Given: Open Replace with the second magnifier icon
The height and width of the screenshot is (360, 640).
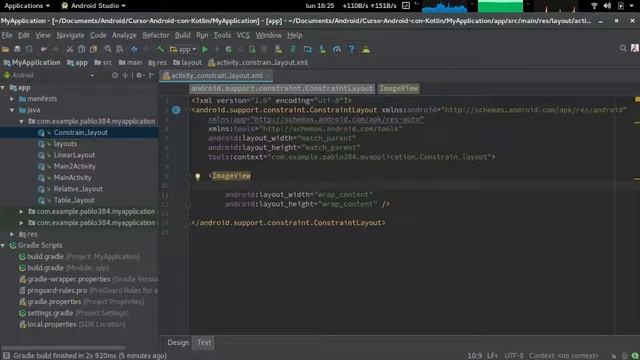Looking at the screenshot, I should click(x=120, y=49).
